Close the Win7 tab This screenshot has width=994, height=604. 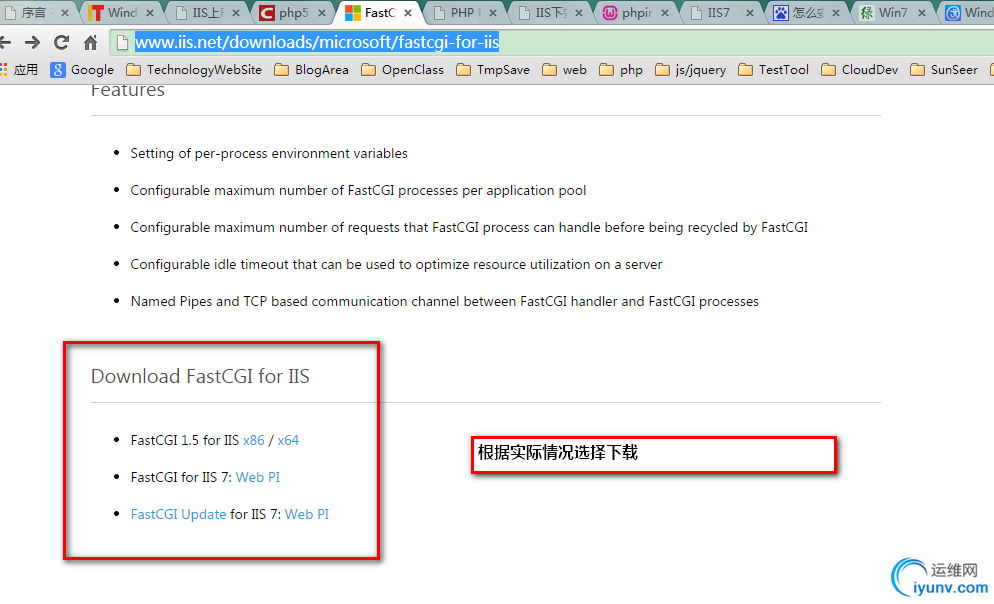coord(922,13)
